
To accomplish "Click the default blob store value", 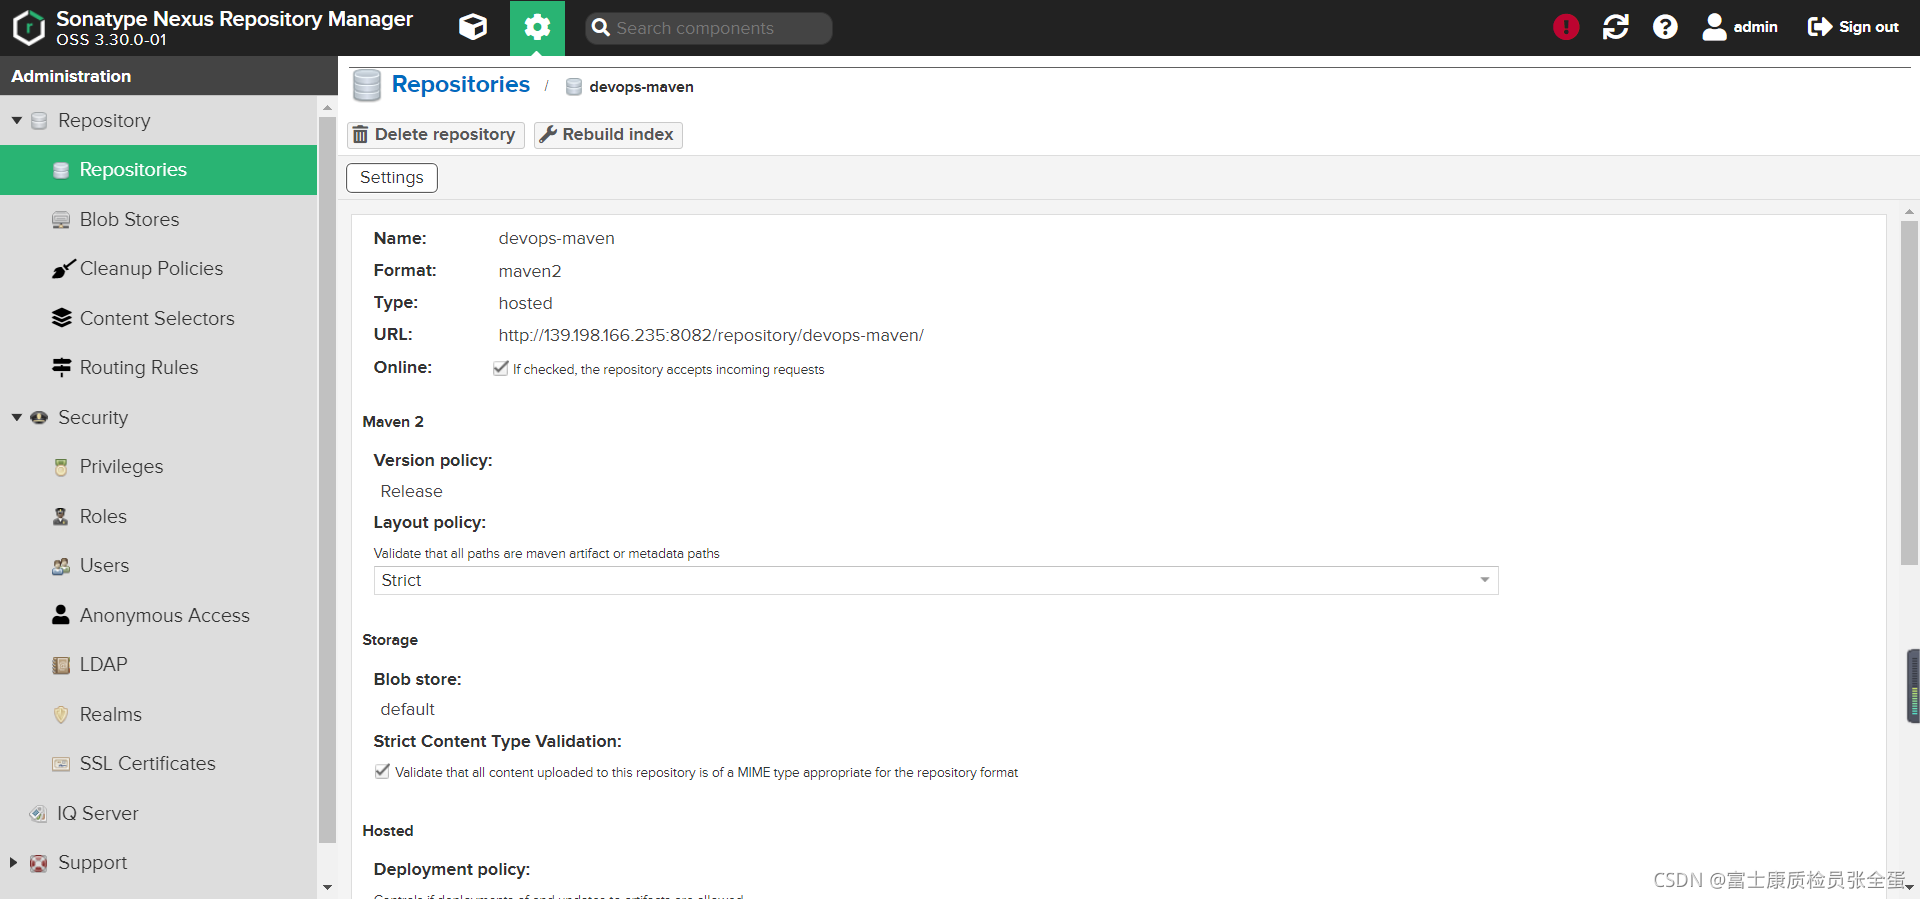I will point(407,710).
